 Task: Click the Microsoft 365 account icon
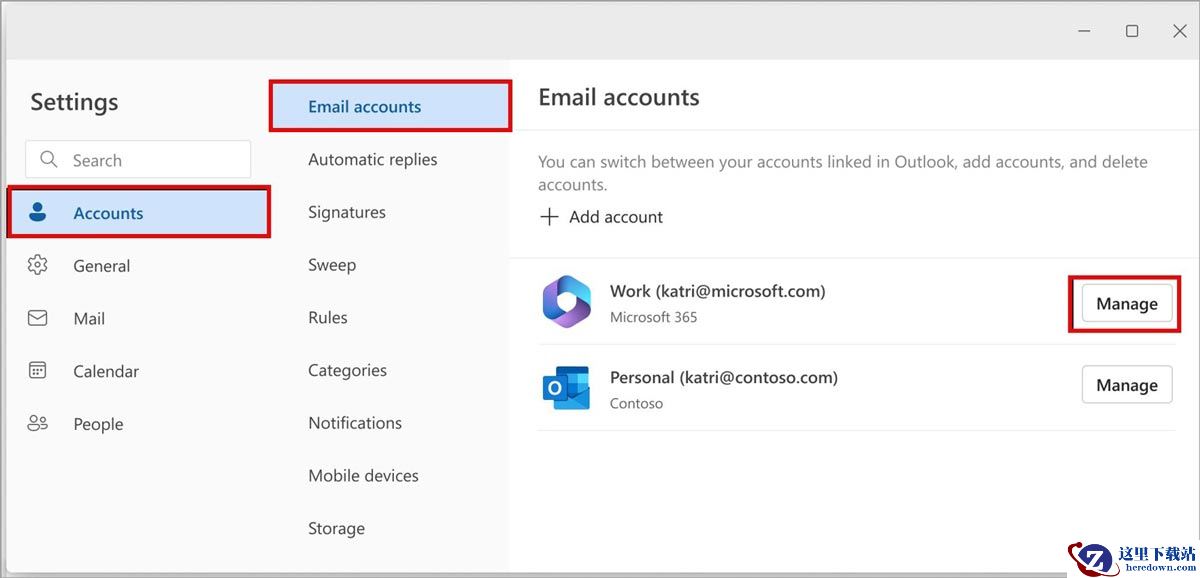pos(566,302)
